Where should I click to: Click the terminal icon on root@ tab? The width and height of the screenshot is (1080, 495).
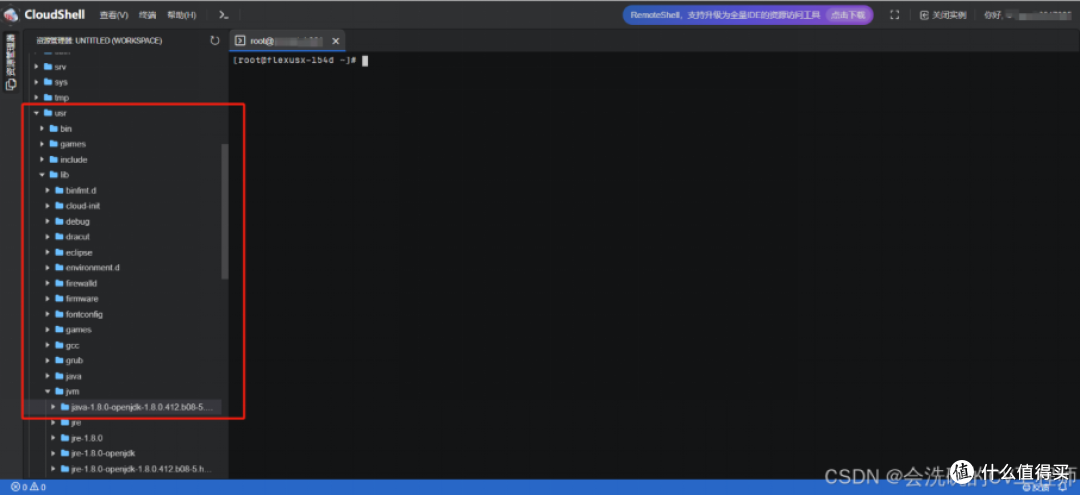(240, 41)
